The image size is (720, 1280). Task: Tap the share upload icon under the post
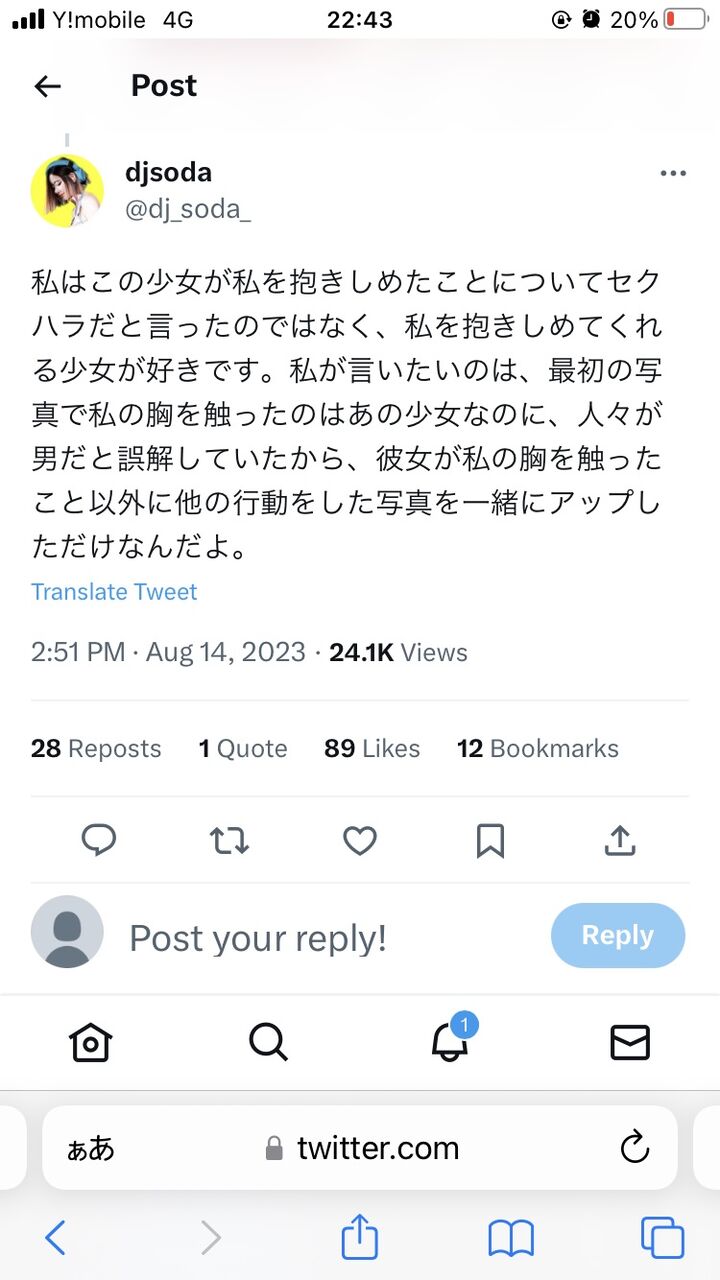pos(620,841)
